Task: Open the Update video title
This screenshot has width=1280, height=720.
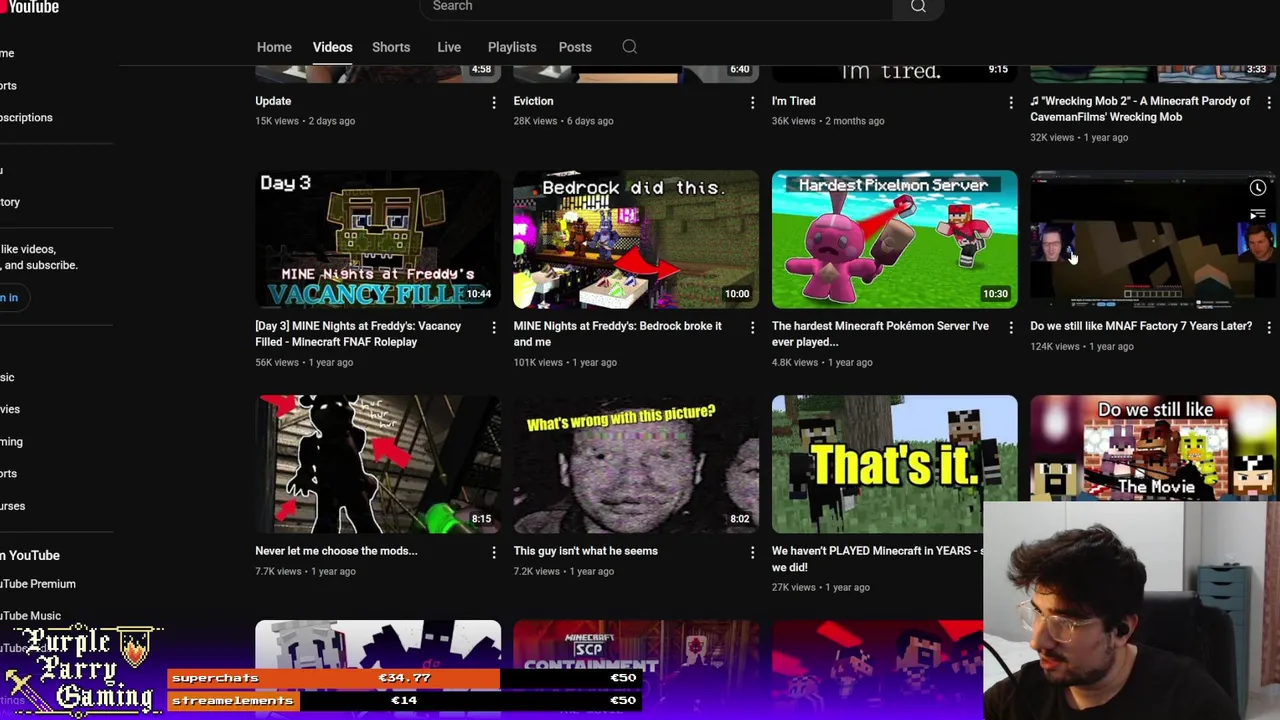Action: point(273,101)
